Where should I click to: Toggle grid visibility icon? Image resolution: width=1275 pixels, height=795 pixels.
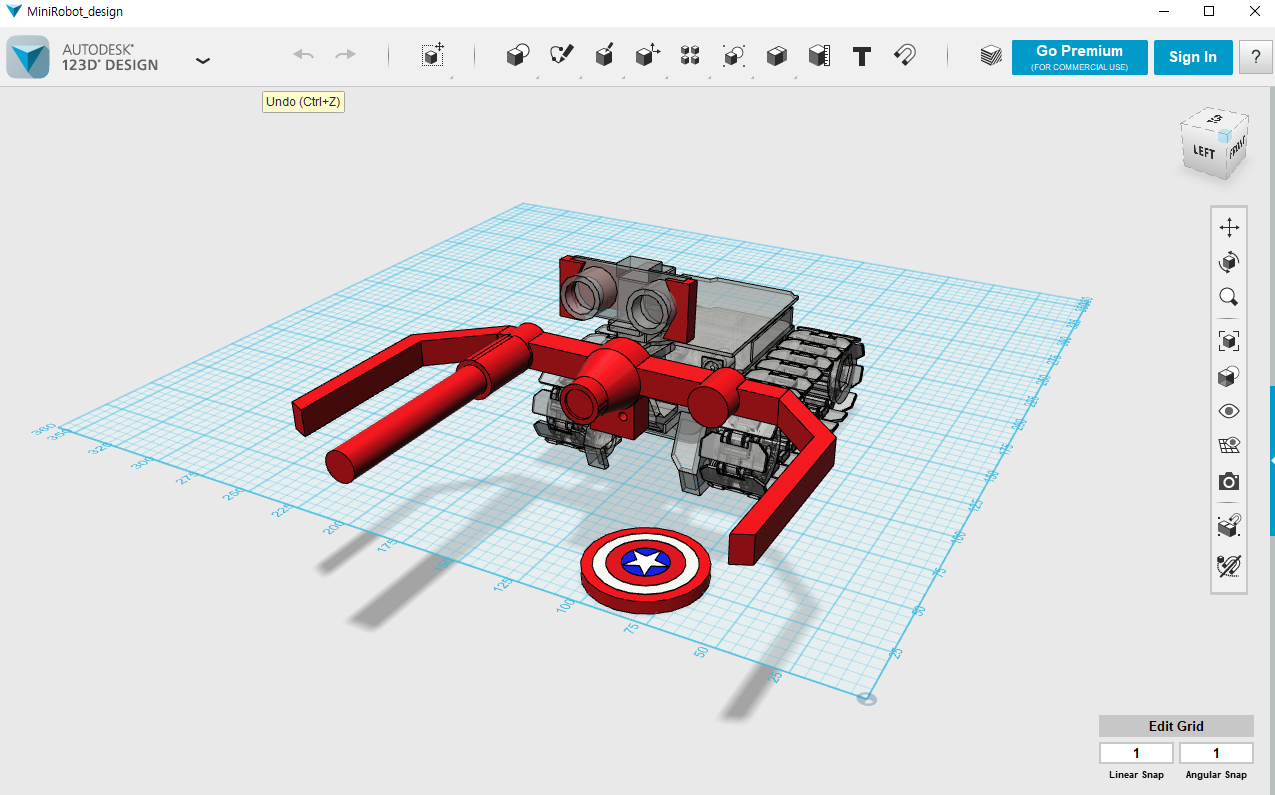[1229, 446]
